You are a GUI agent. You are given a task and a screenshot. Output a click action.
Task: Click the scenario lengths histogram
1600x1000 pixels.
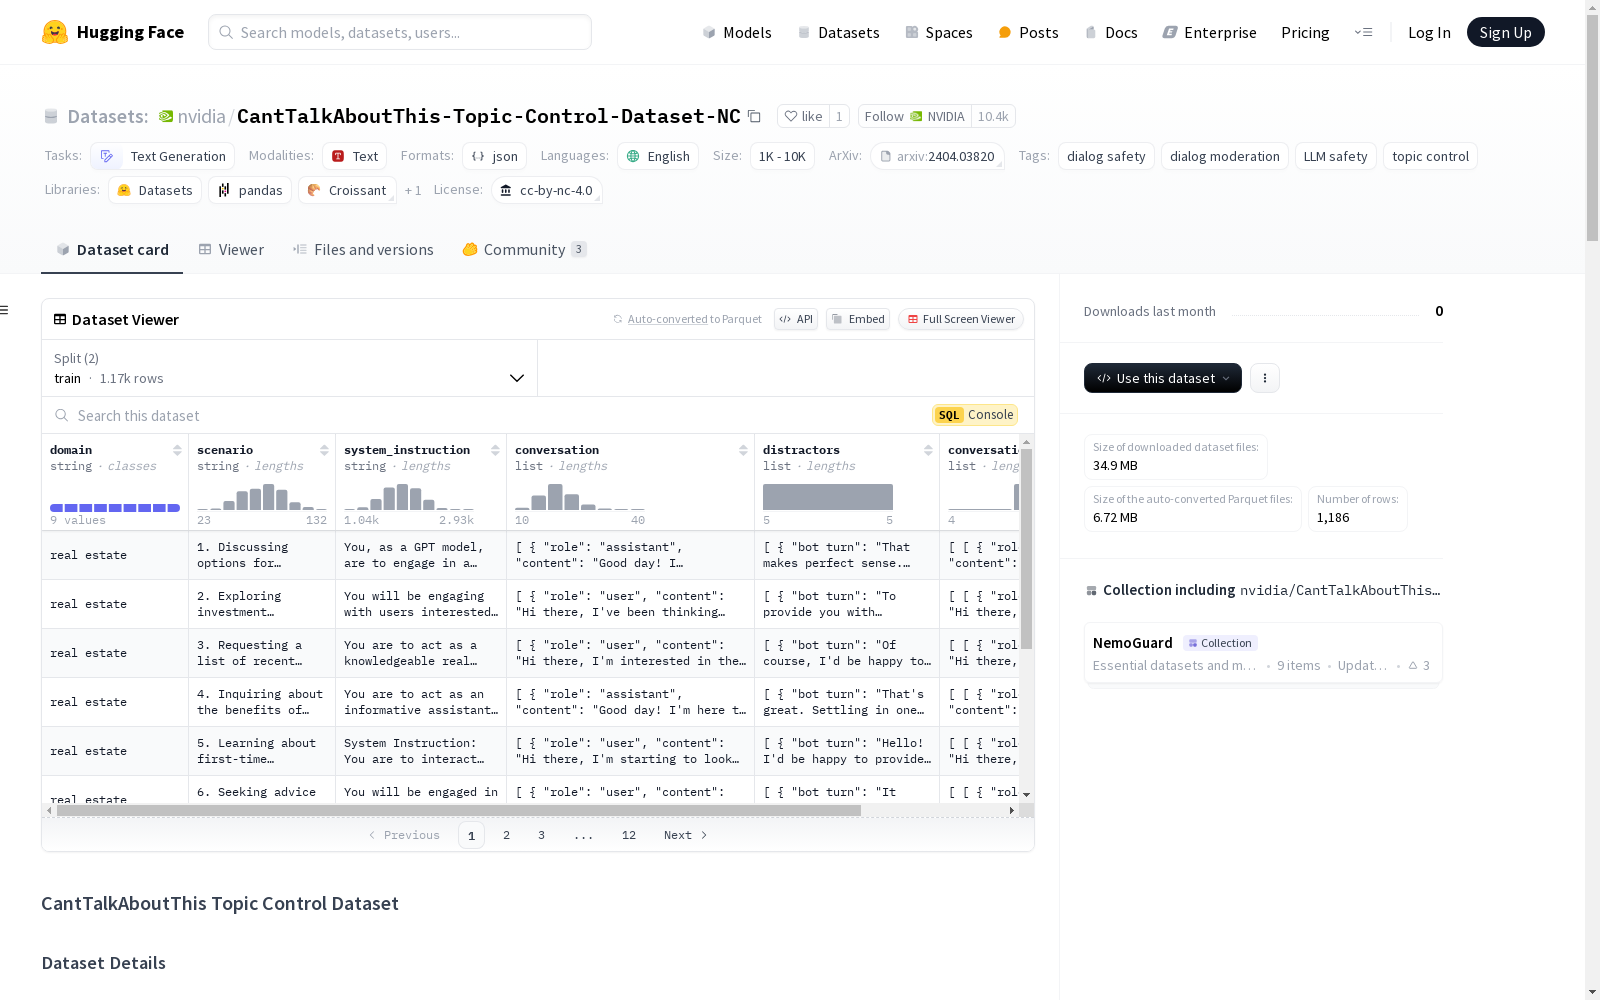(262, 496)
